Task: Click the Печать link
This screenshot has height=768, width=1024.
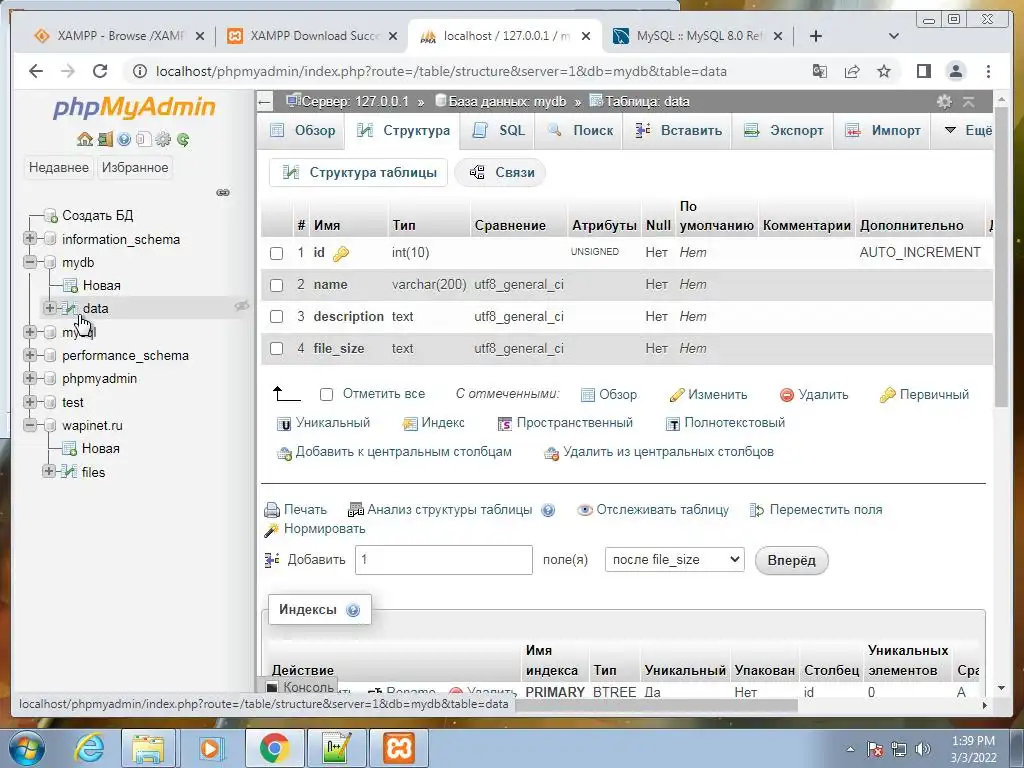Action: point(295,510)
